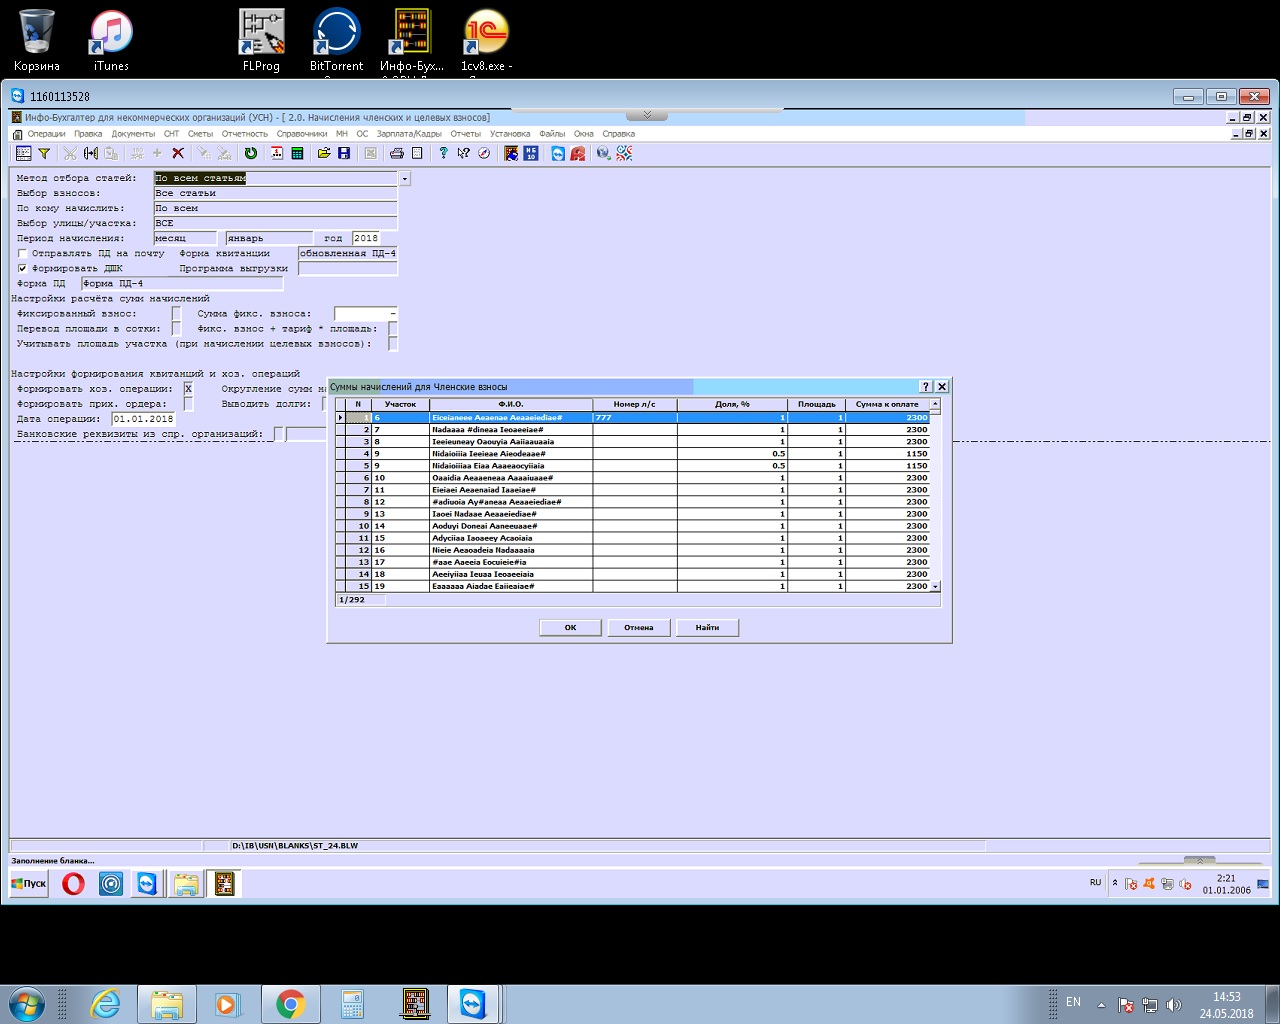
Task: Expand the 'Метод отбора статей' dropdown arrow
Action: [x=404, y=179]
